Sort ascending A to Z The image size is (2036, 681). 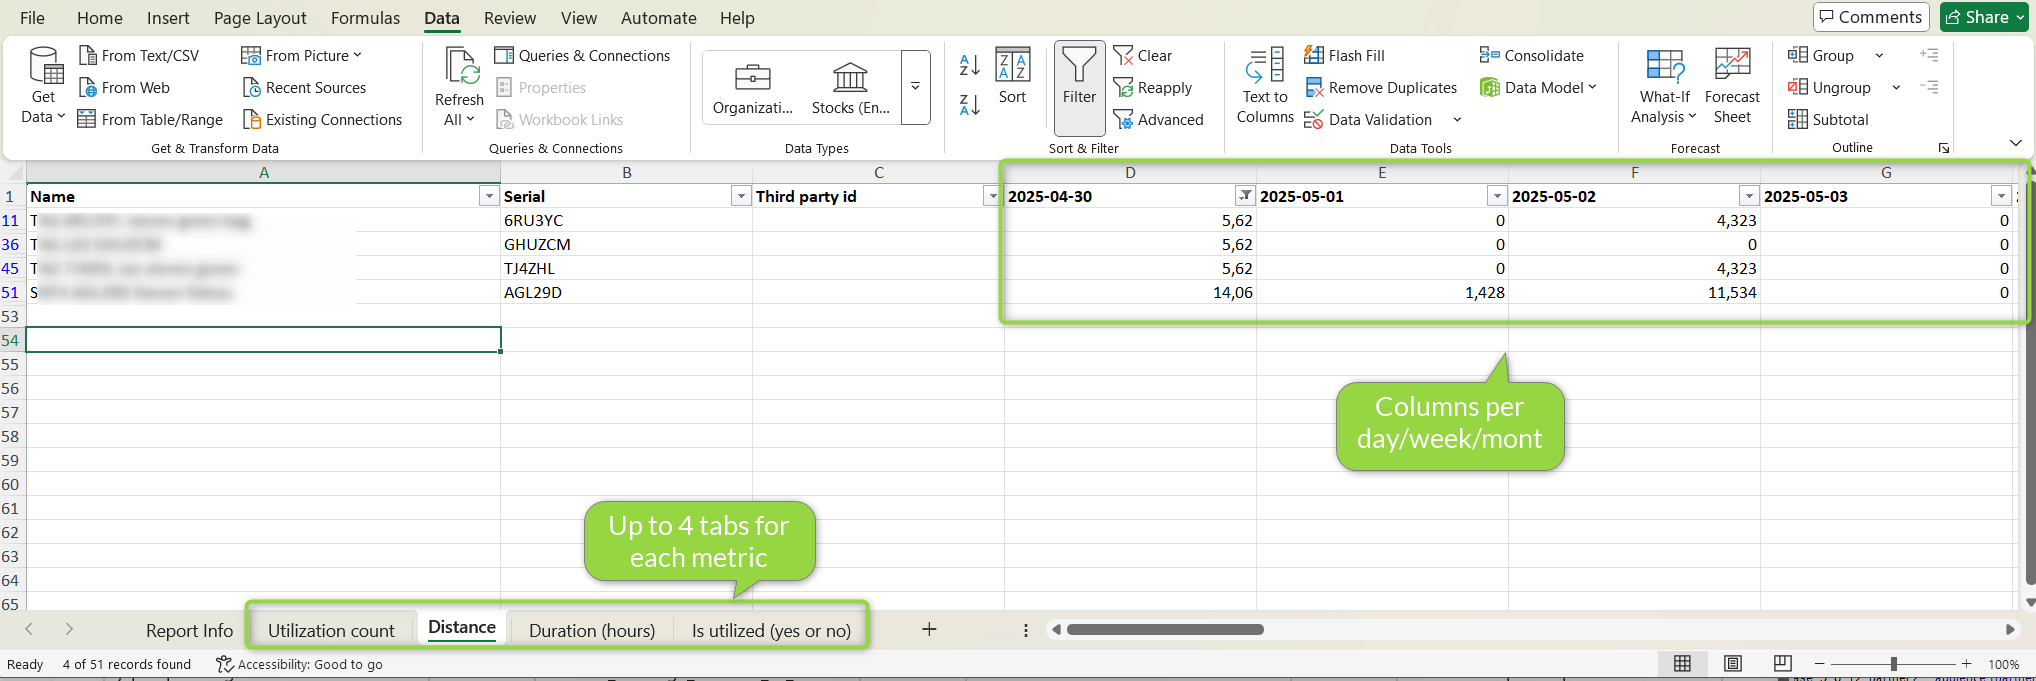[x=969, y=66]
